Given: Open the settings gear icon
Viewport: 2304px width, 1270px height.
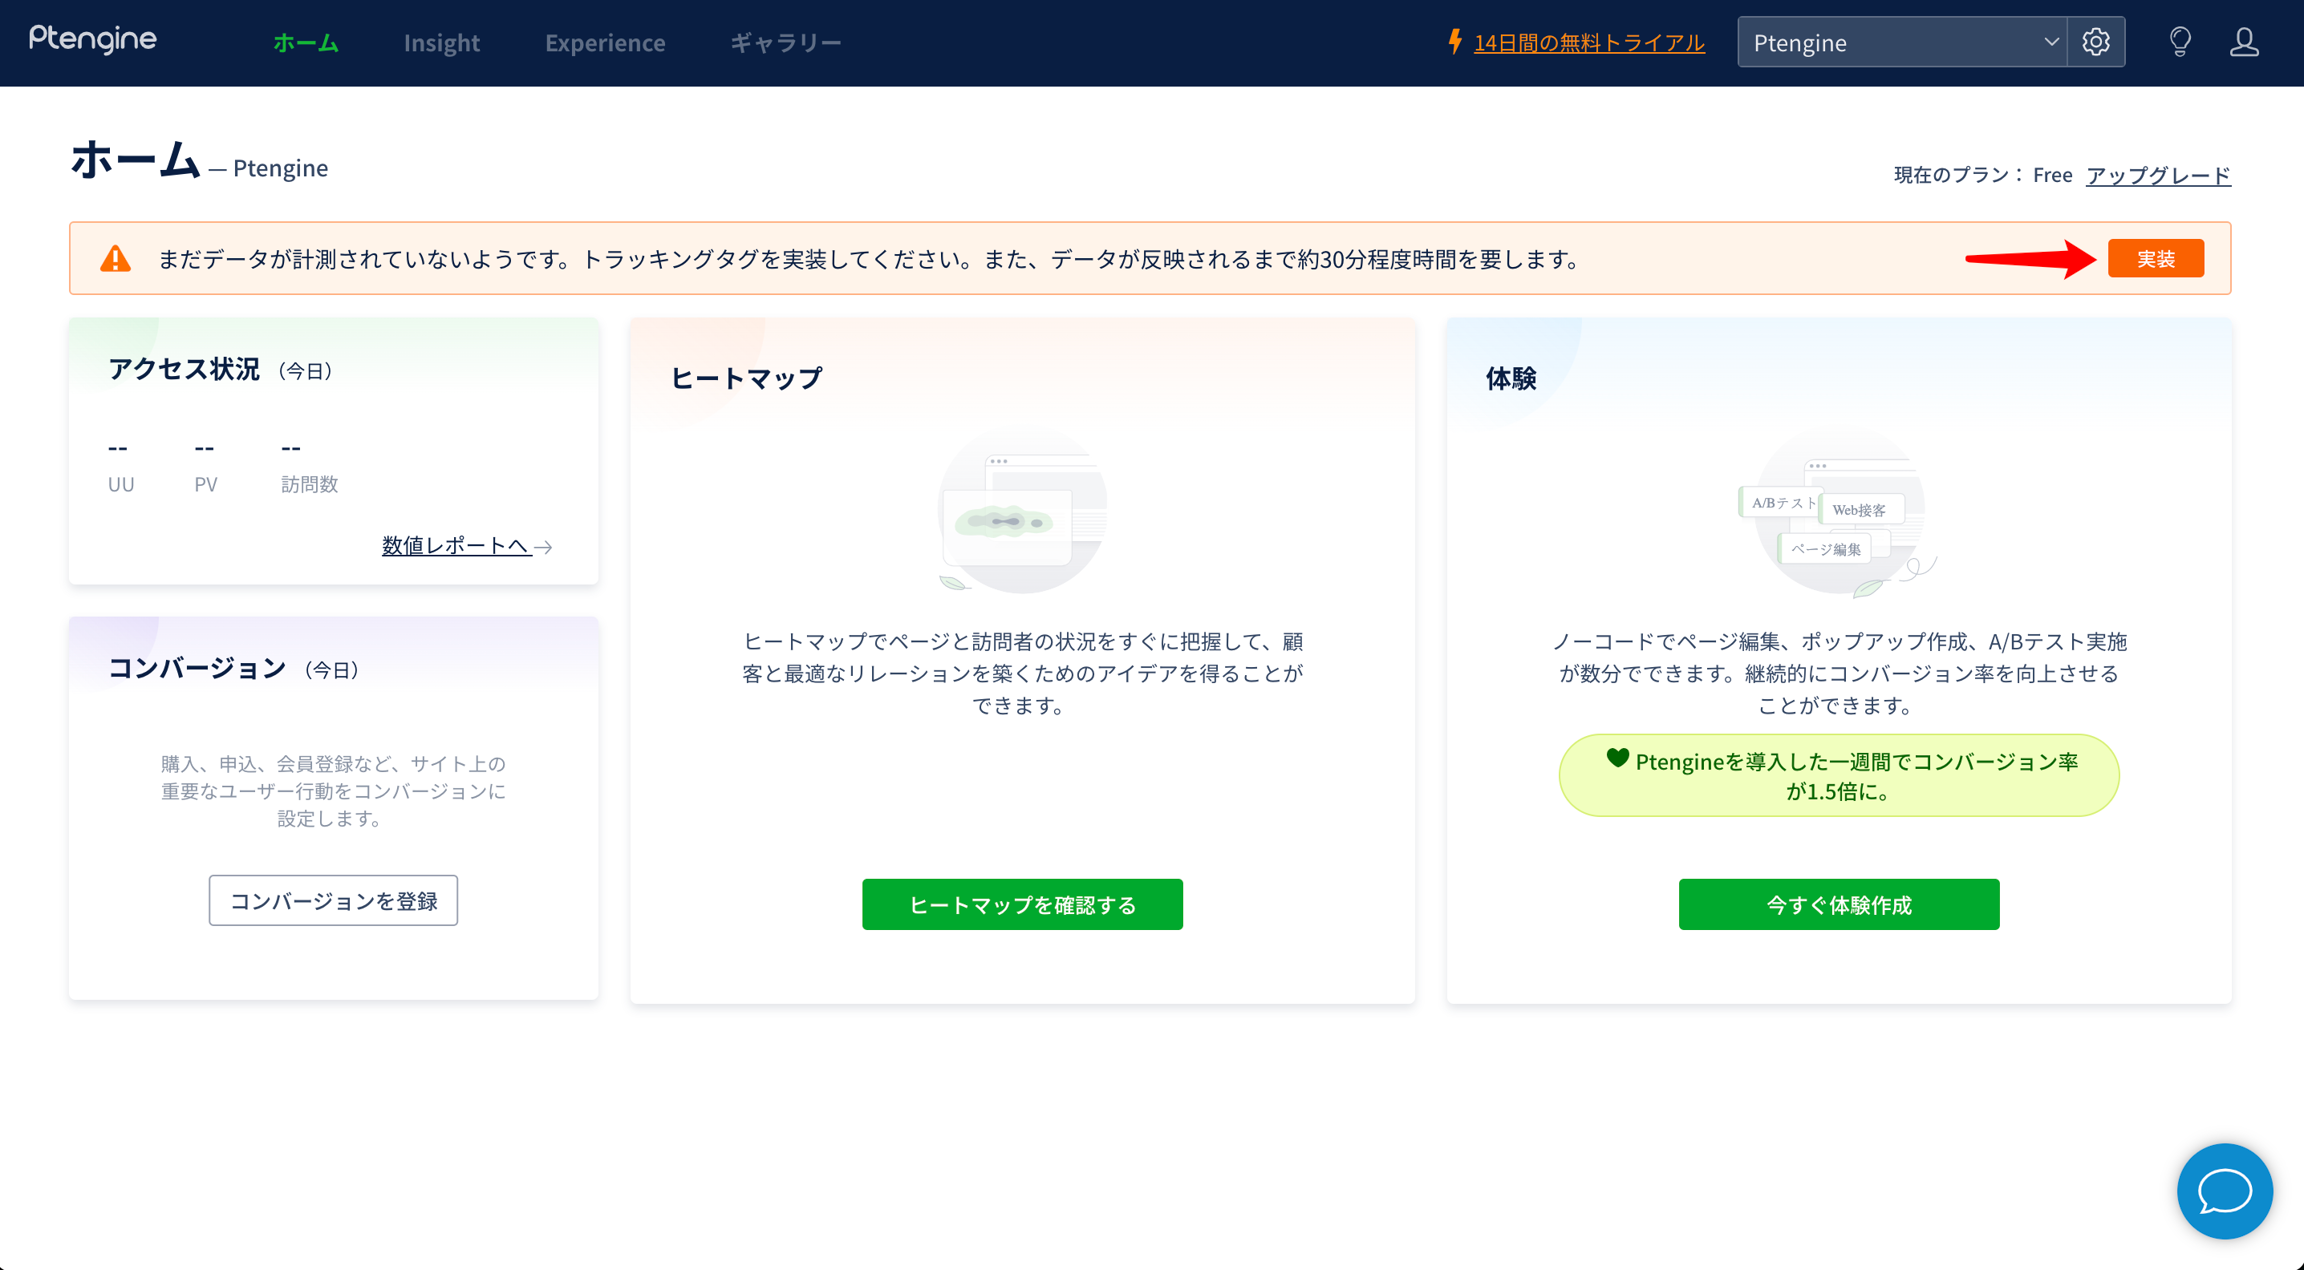Looking at the screenshot, I should (2096, 42).
